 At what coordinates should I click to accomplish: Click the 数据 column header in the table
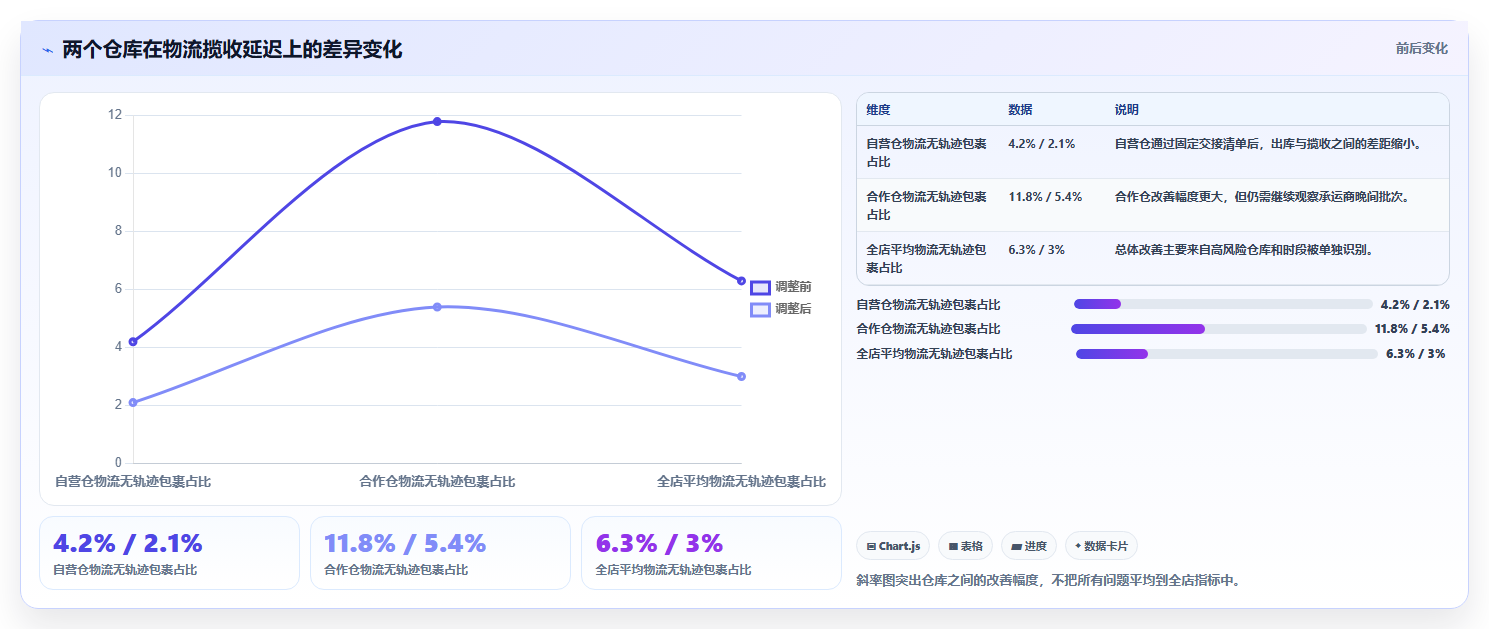pos(1020,110)
